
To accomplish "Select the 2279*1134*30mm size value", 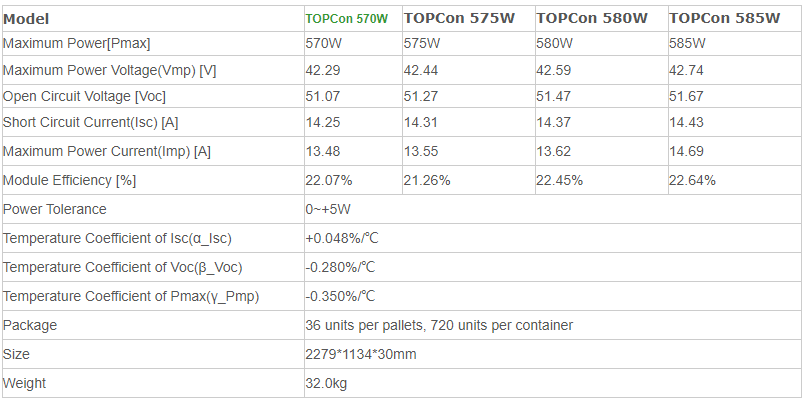I will coord(361,354).
